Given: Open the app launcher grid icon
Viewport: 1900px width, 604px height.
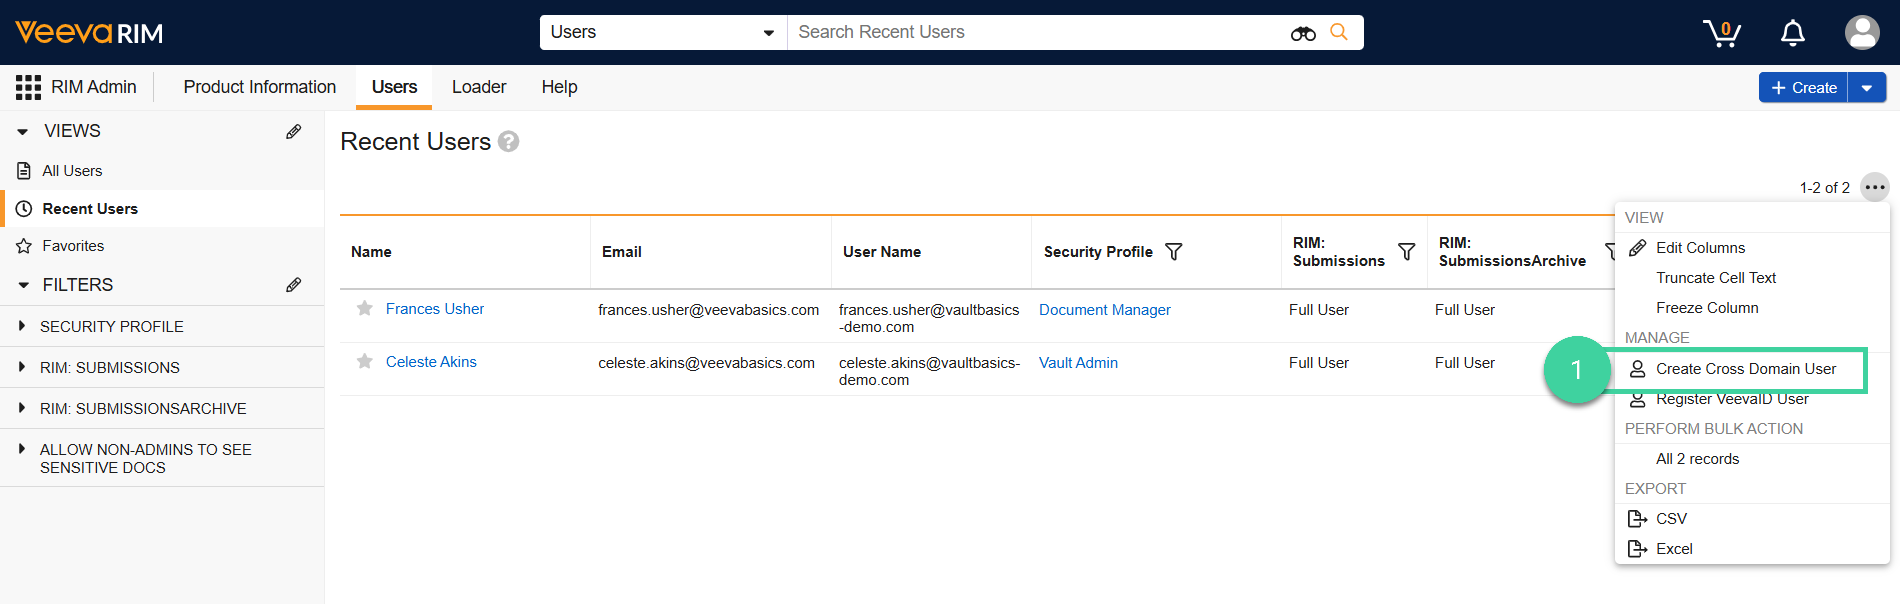Looking at the screenshot, I should pyautogui.click(x=28, y=87).
